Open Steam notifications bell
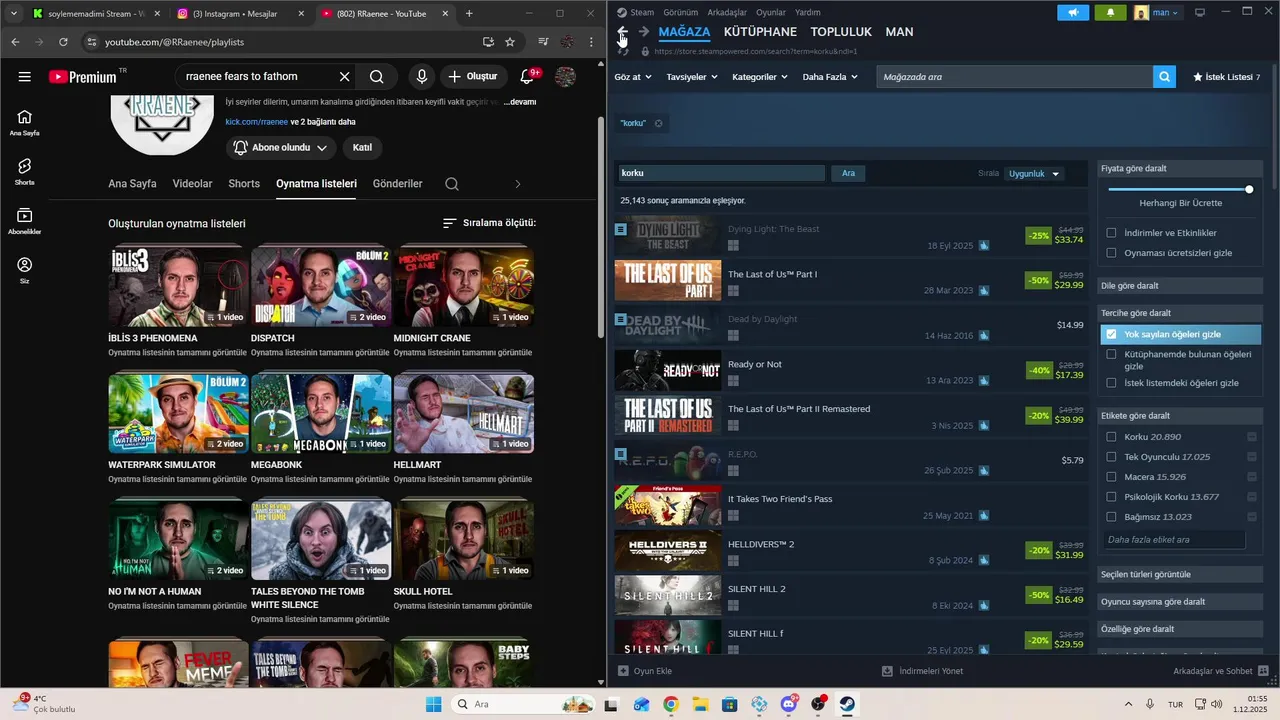Image resolution: width=1280 pixels, height=720 pixels. click(x=1110, y=12)
